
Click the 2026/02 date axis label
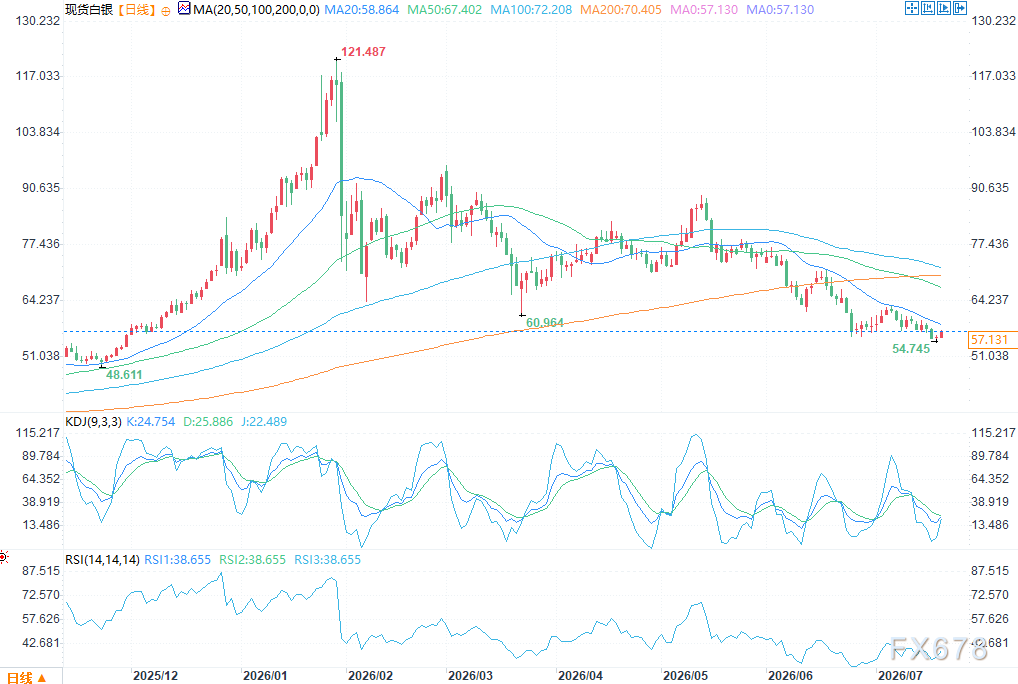click(x=370, y=676)
